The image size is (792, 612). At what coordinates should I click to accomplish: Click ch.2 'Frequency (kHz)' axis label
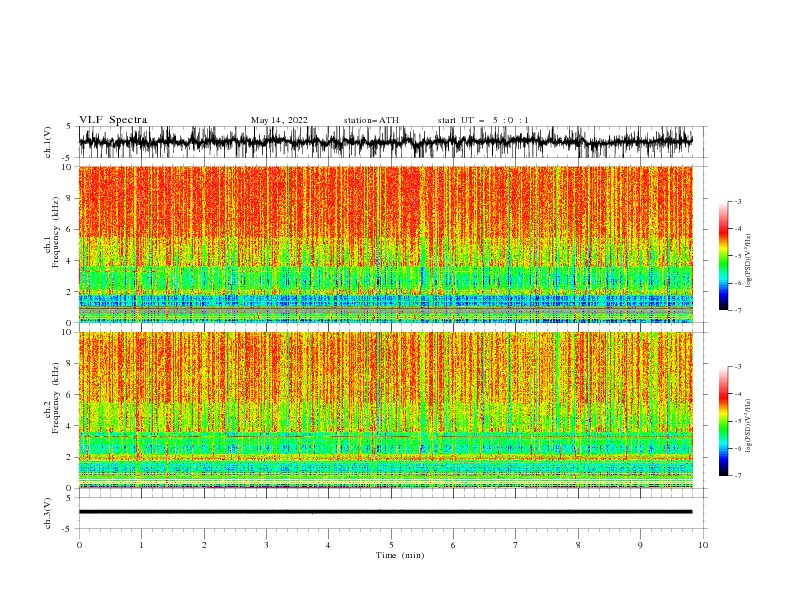click(56, 398)
